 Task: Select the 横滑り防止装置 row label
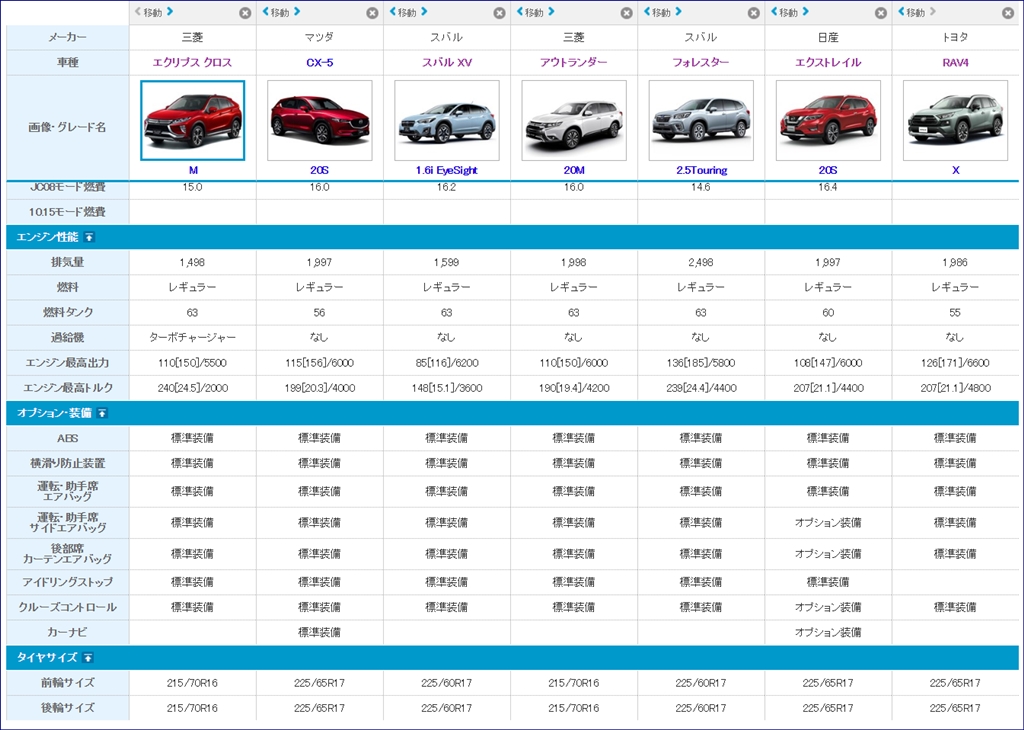(x=68, y=464)
